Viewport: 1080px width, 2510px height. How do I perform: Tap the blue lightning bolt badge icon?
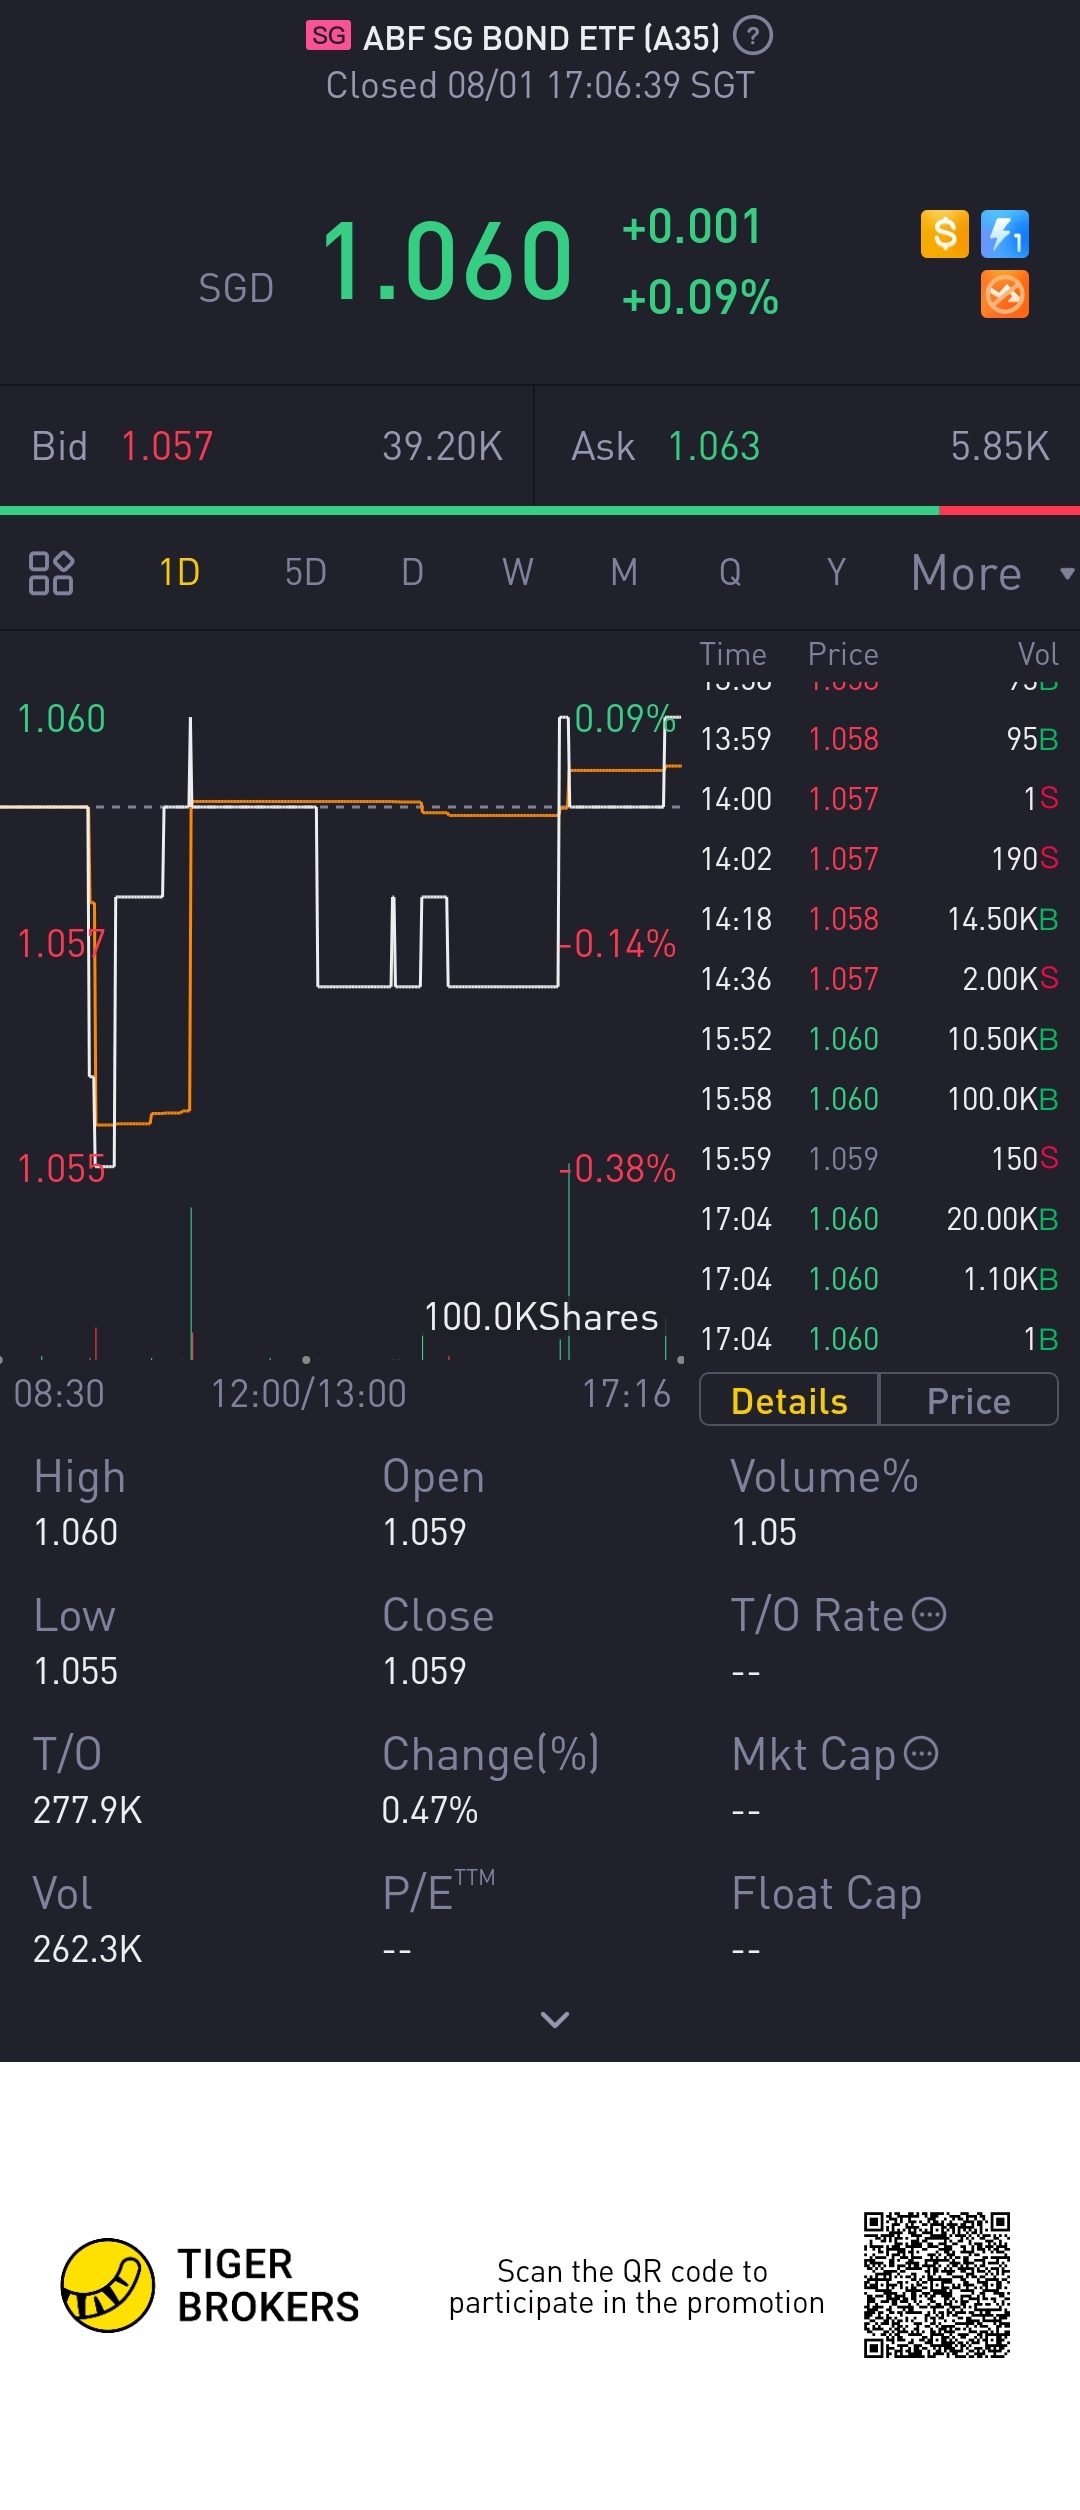tap(1005, 234)
